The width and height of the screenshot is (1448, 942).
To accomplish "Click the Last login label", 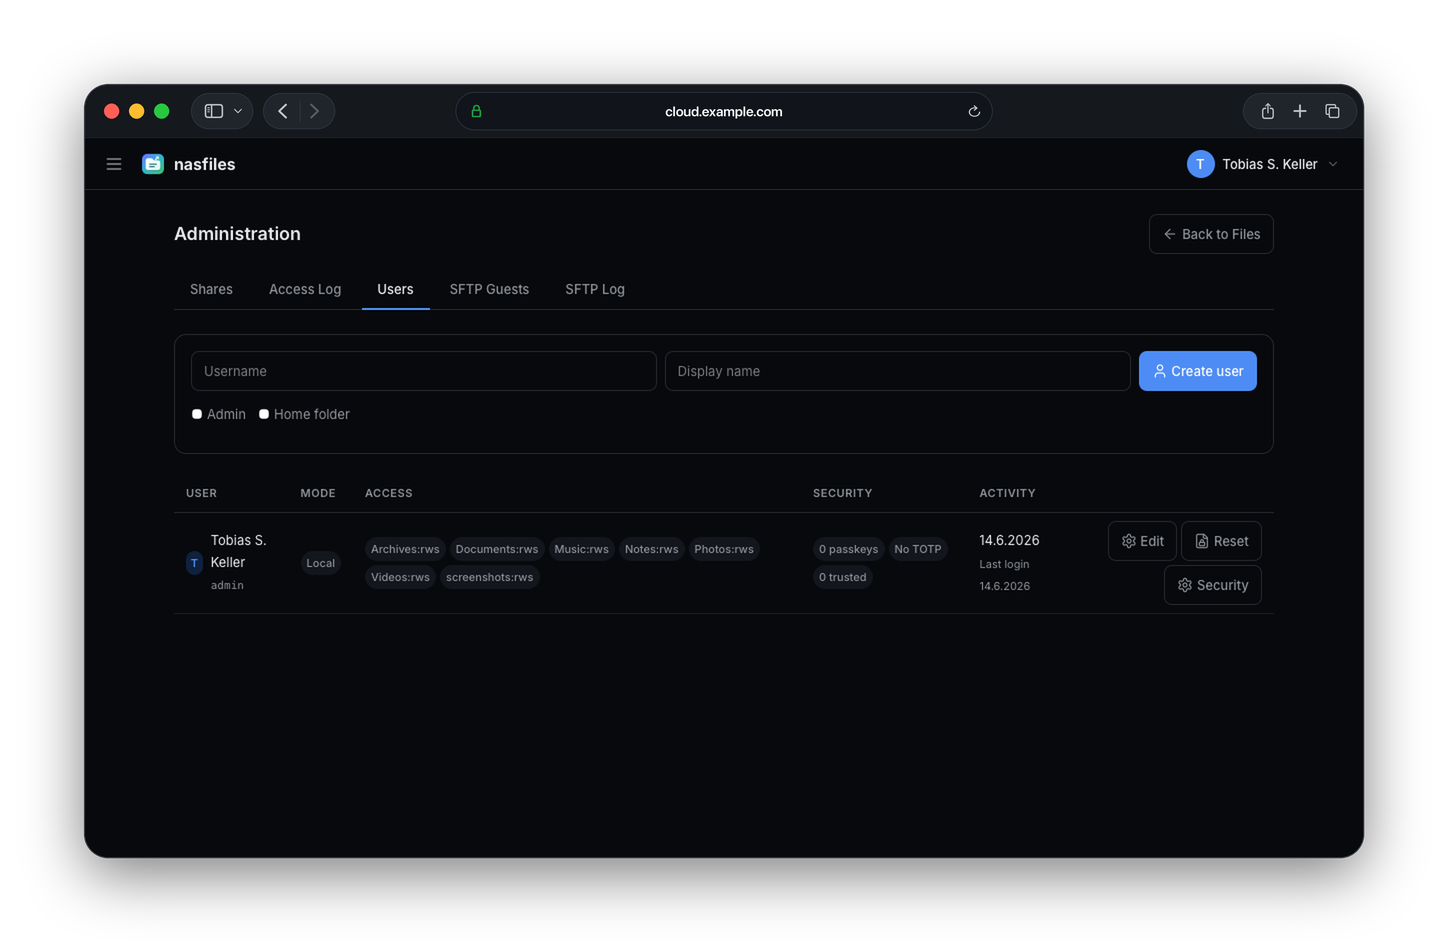I will (1004, 564).
